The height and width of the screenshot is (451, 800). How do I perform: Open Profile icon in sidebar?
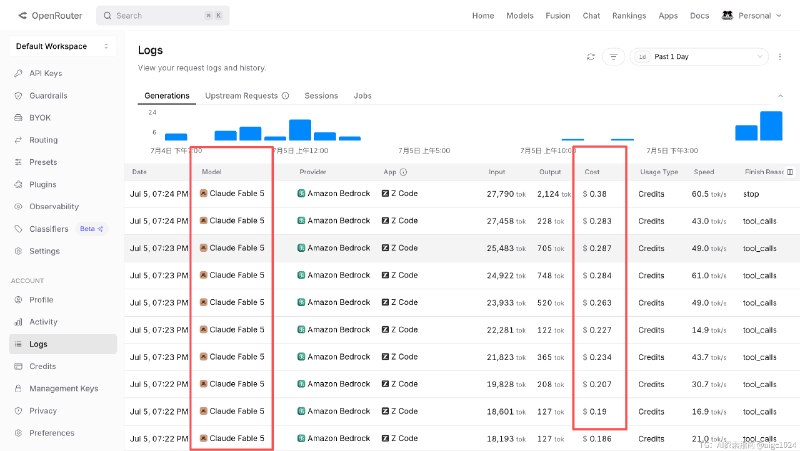tap(18, 299)
